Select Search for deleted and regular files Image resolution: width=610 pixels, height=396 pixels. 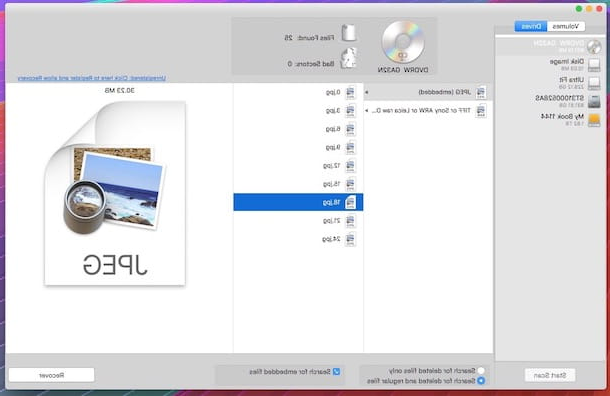tap(481, 381)
